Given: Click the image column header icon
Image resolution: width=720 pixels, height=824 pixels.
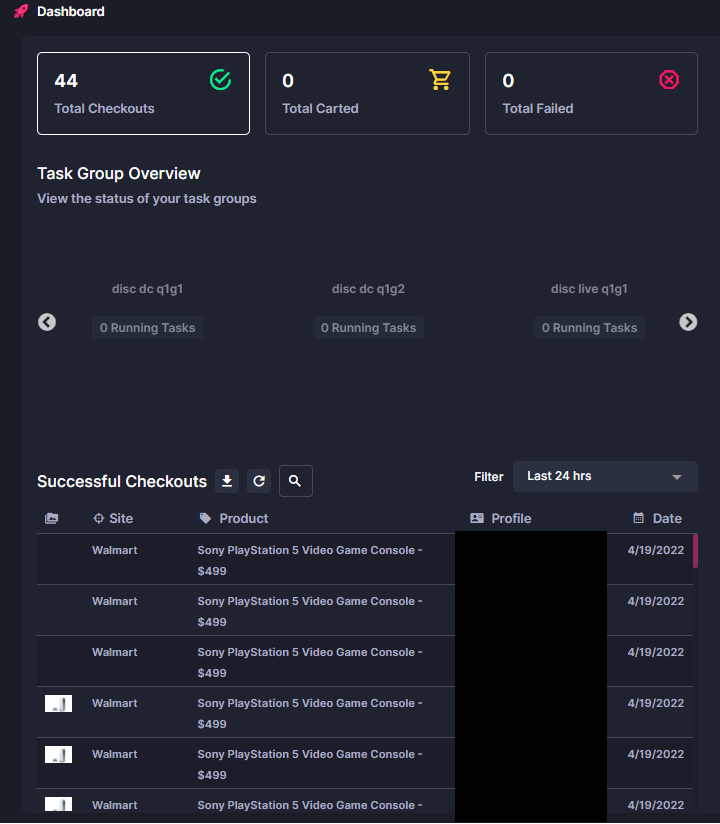Looking at the screenshot, I should [x=52, y=519].
